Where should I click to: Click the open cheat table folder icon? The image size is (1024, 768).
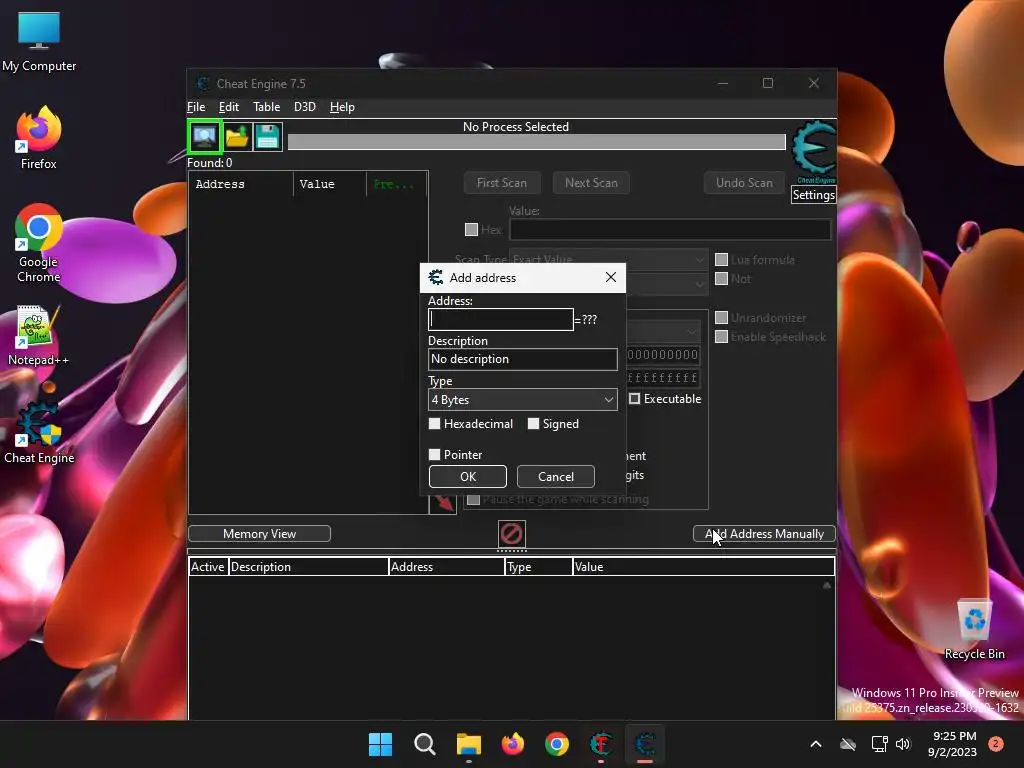(x=236, y=136)
